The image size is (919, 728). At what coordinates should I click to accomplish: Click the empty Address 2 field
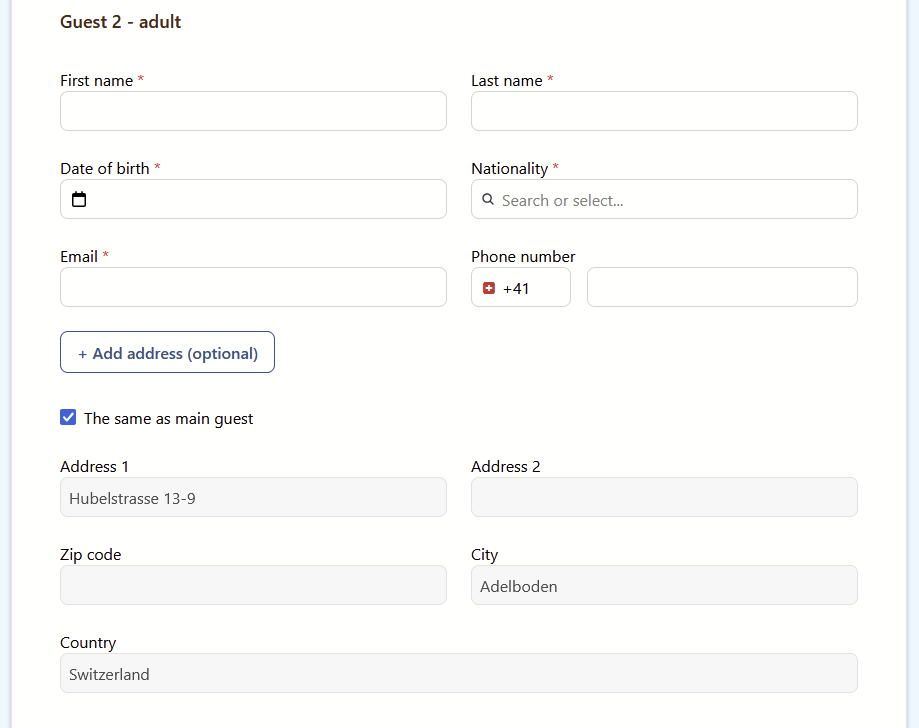664,497
